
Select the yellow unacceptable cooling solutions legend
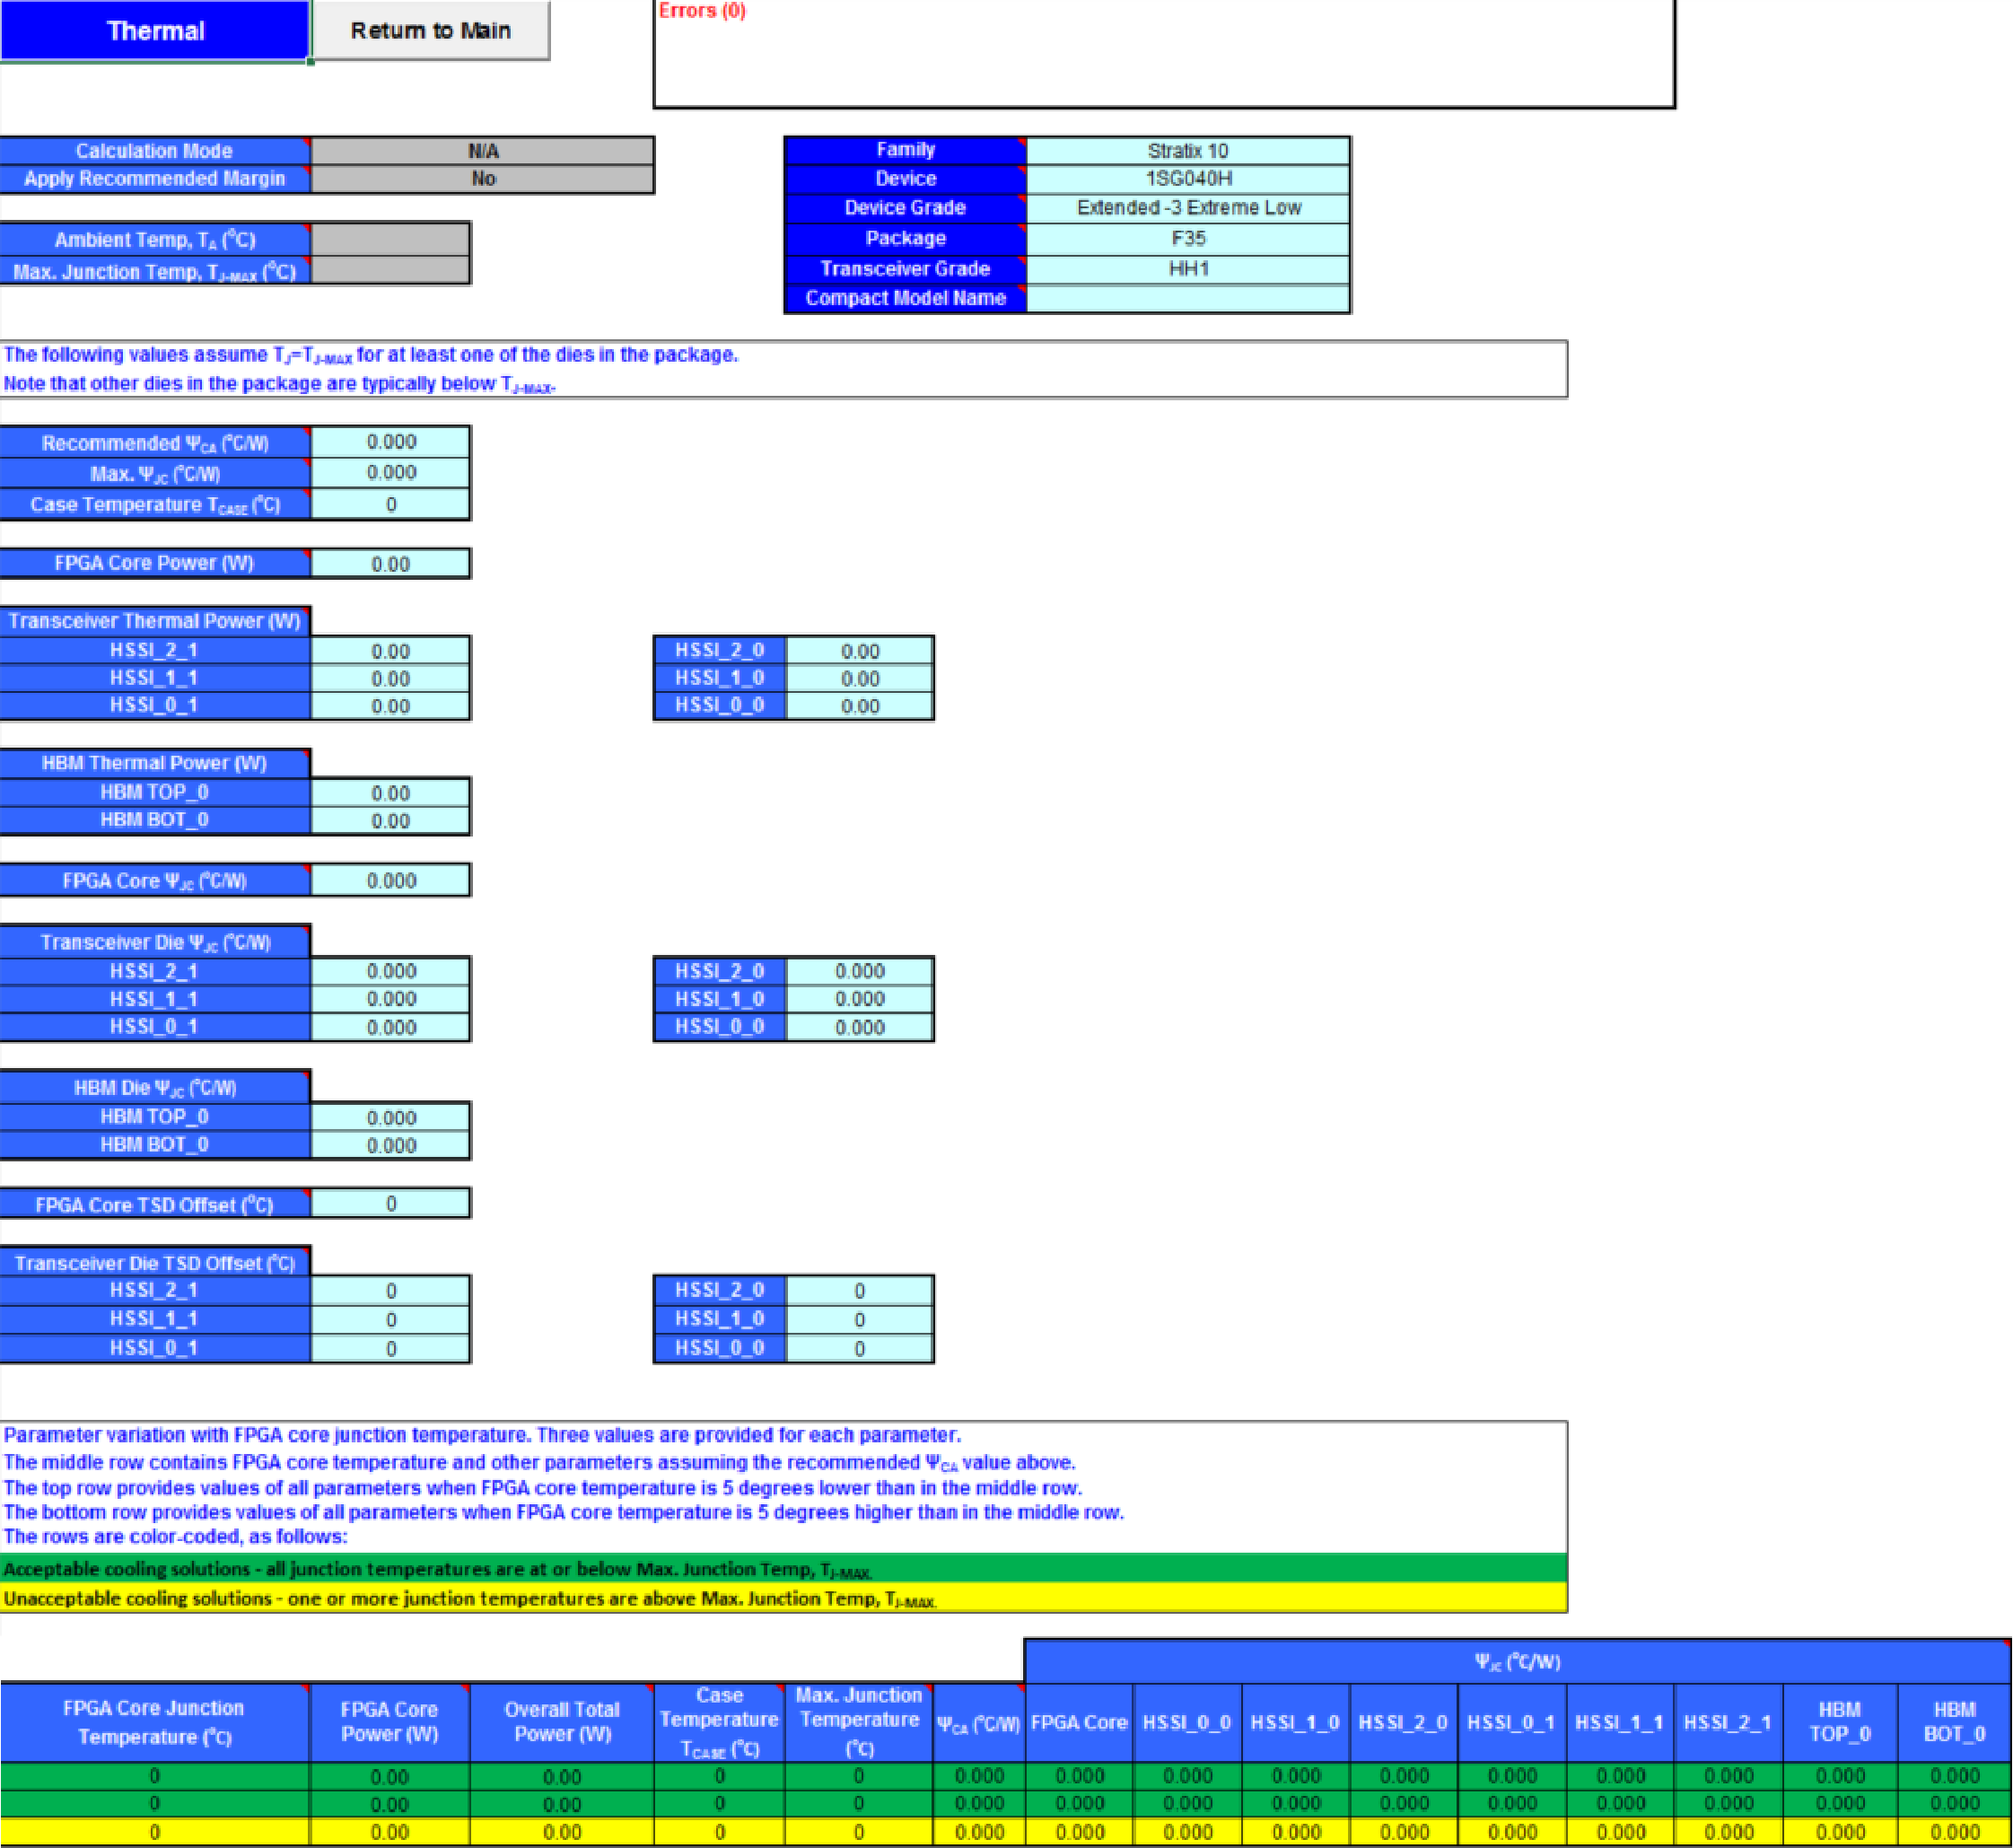(x=783, y=1598)
